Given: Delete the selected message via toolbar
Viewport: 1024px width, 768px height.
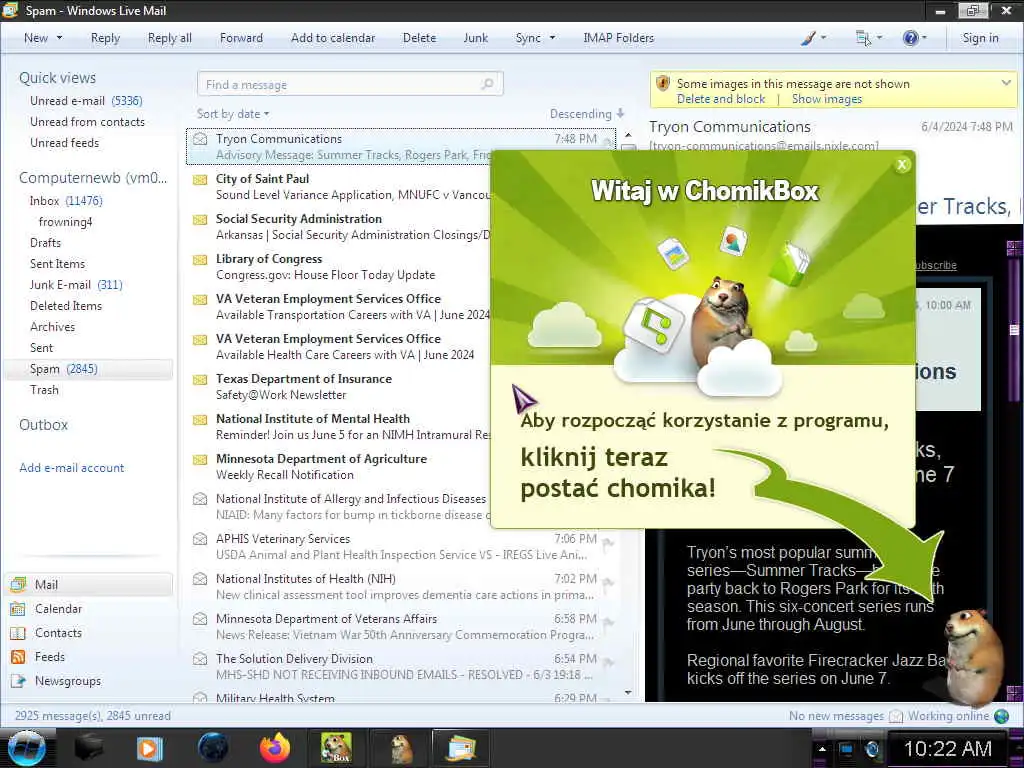Looking at the screenshot, I should [419, 38].
